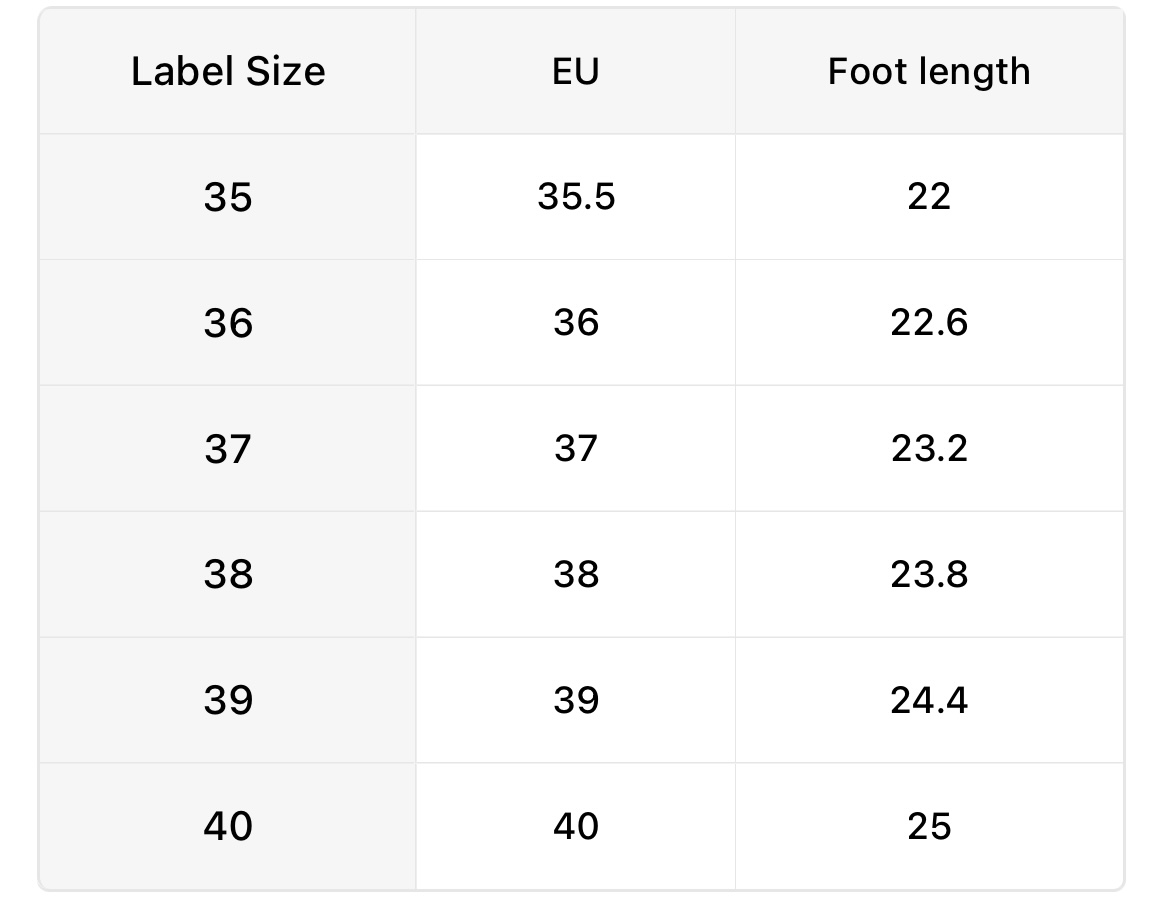1170x900 pixels.
Task: Select label size 38 in first column
Action: tap(228, 575)
